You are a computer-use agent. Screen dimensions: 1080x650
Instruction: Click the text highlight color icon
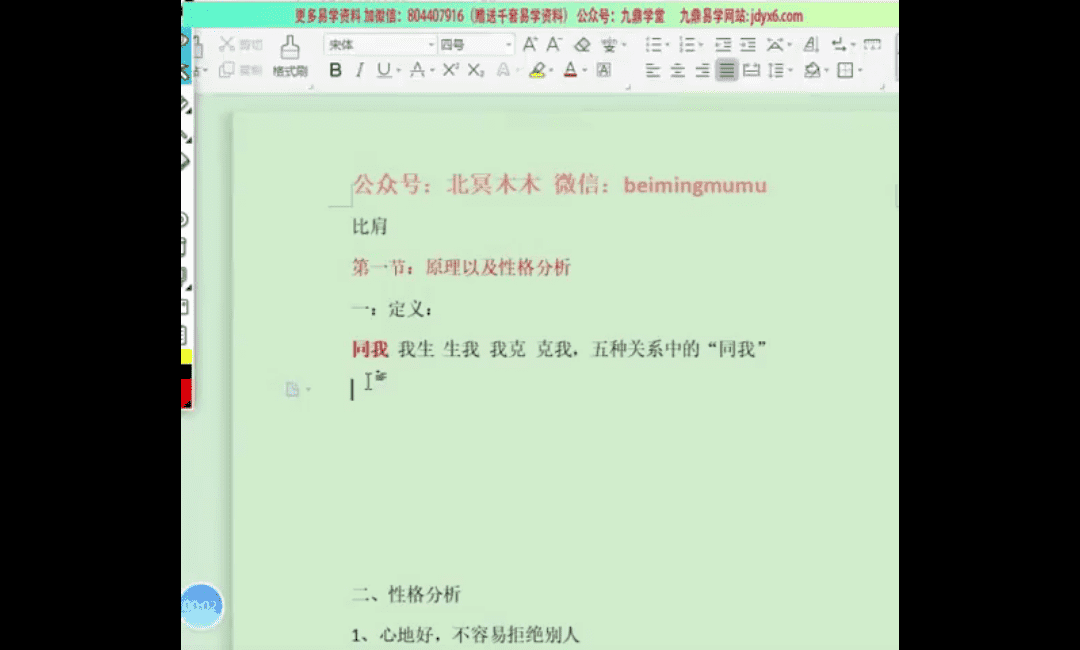point(537,70)
